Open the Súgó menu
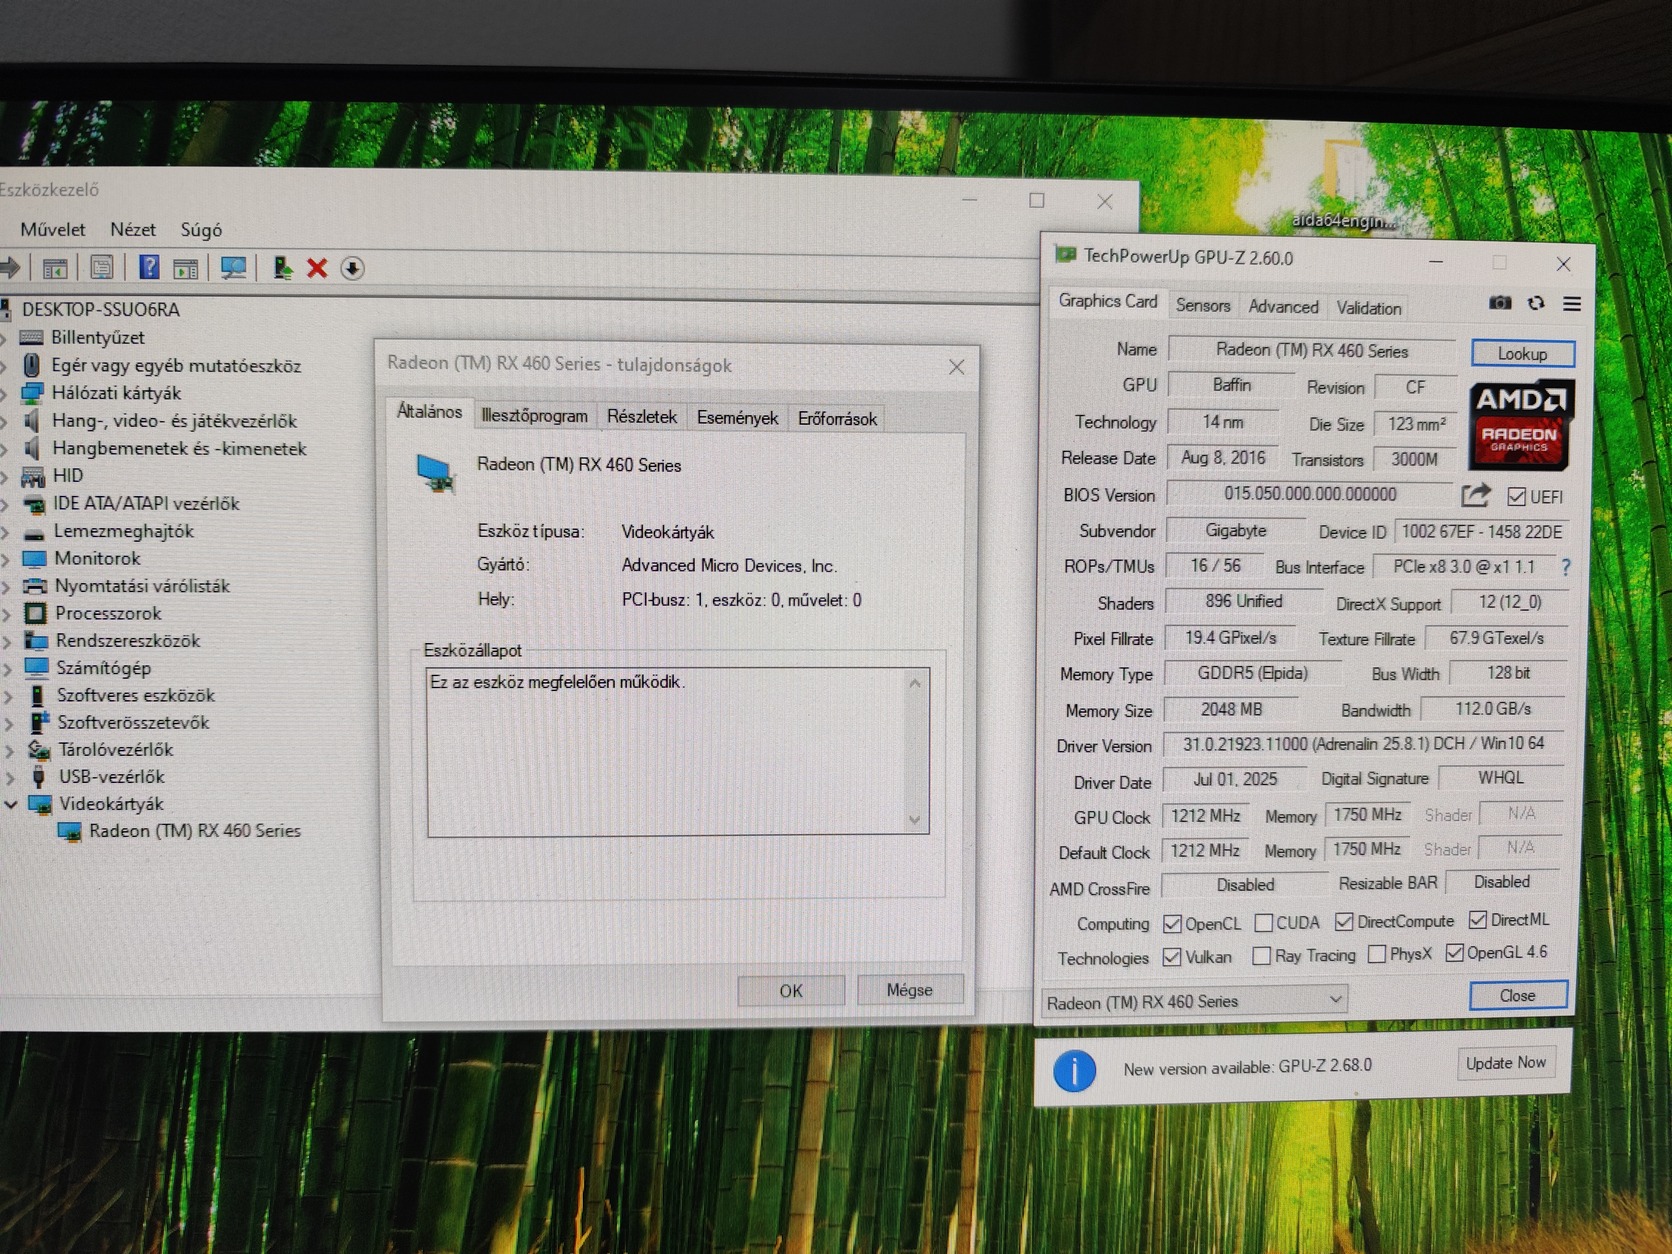 tap(201, 230)
